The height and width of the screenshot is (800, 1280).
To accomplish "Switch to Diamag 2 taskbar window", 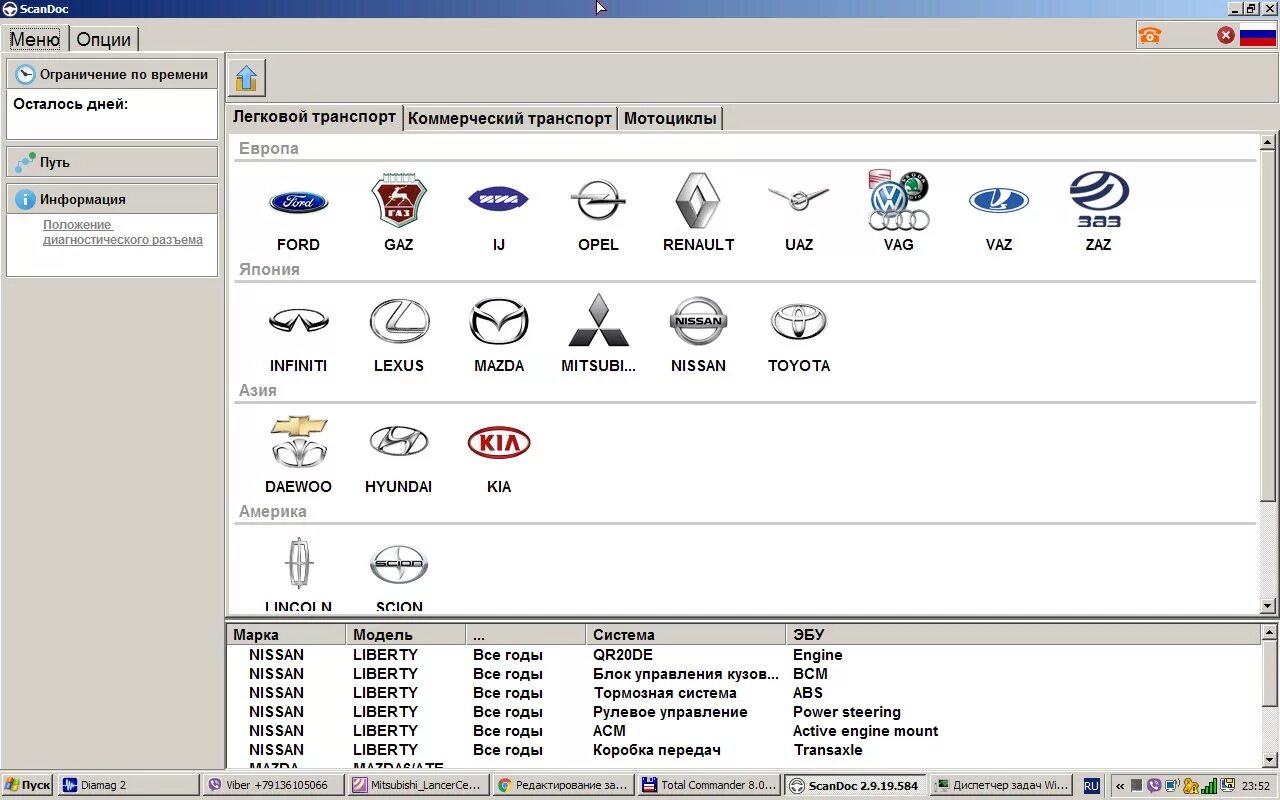I will (128, 785).
